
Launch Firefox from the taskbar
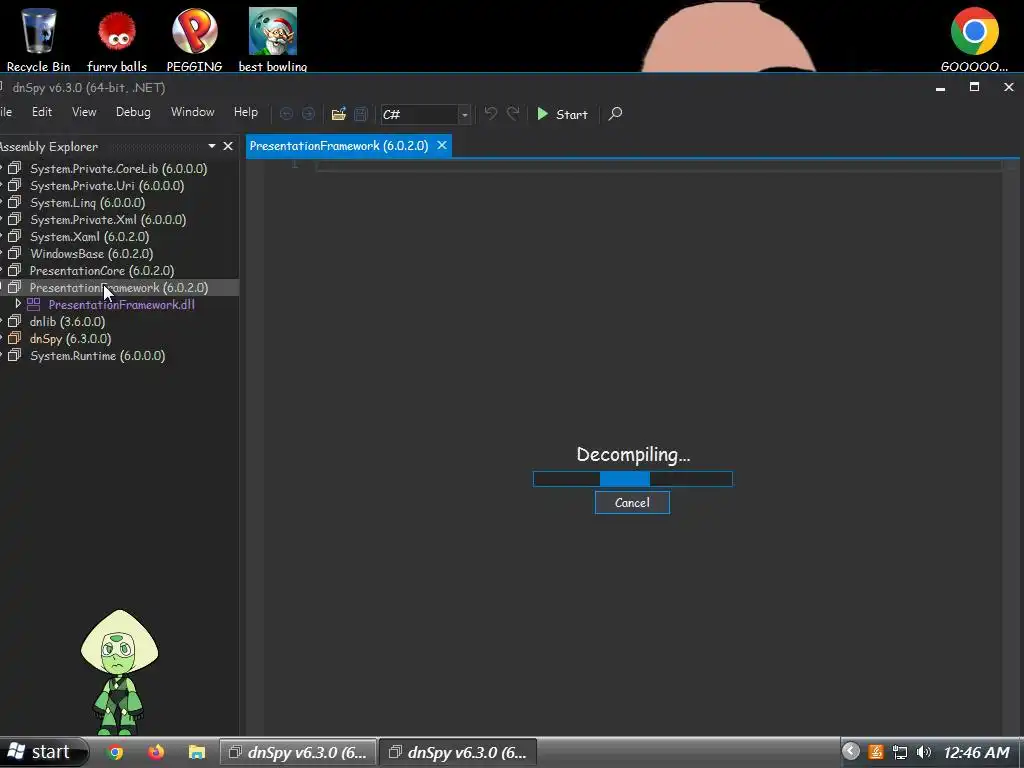point(155,752)
